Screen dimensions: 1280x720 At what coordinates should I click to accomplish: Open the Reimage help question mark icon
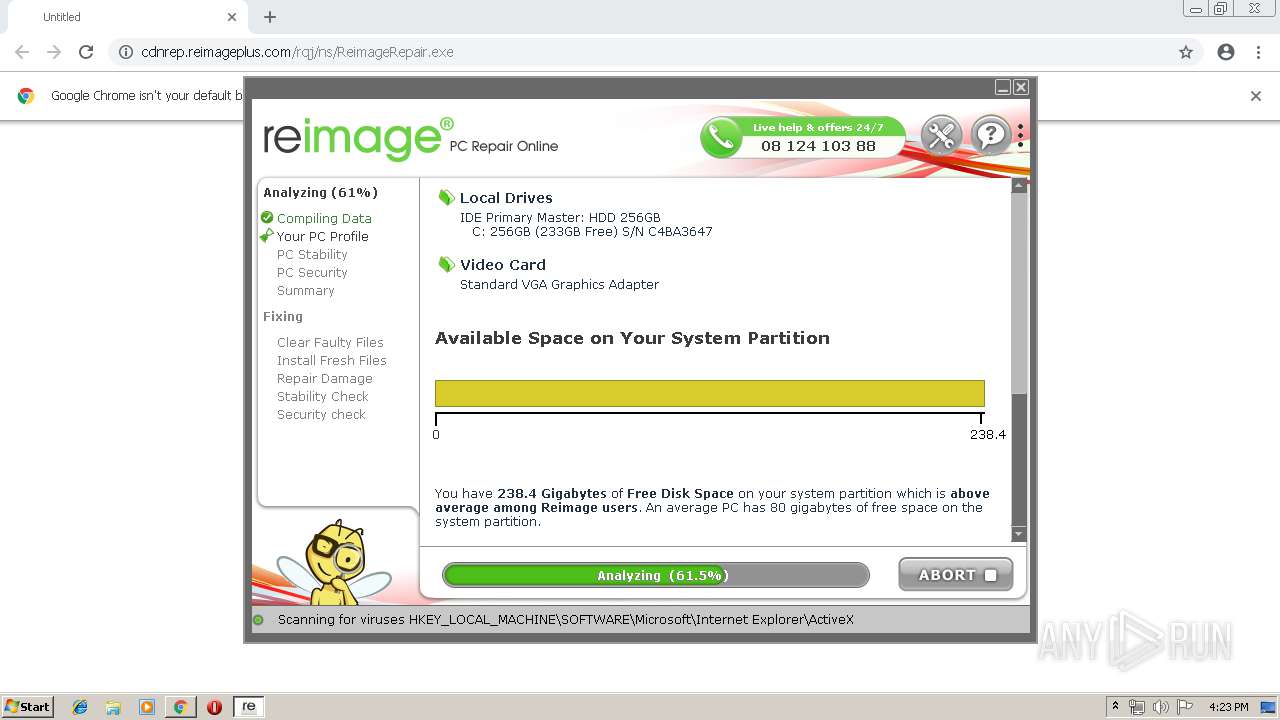click(991, 135)
